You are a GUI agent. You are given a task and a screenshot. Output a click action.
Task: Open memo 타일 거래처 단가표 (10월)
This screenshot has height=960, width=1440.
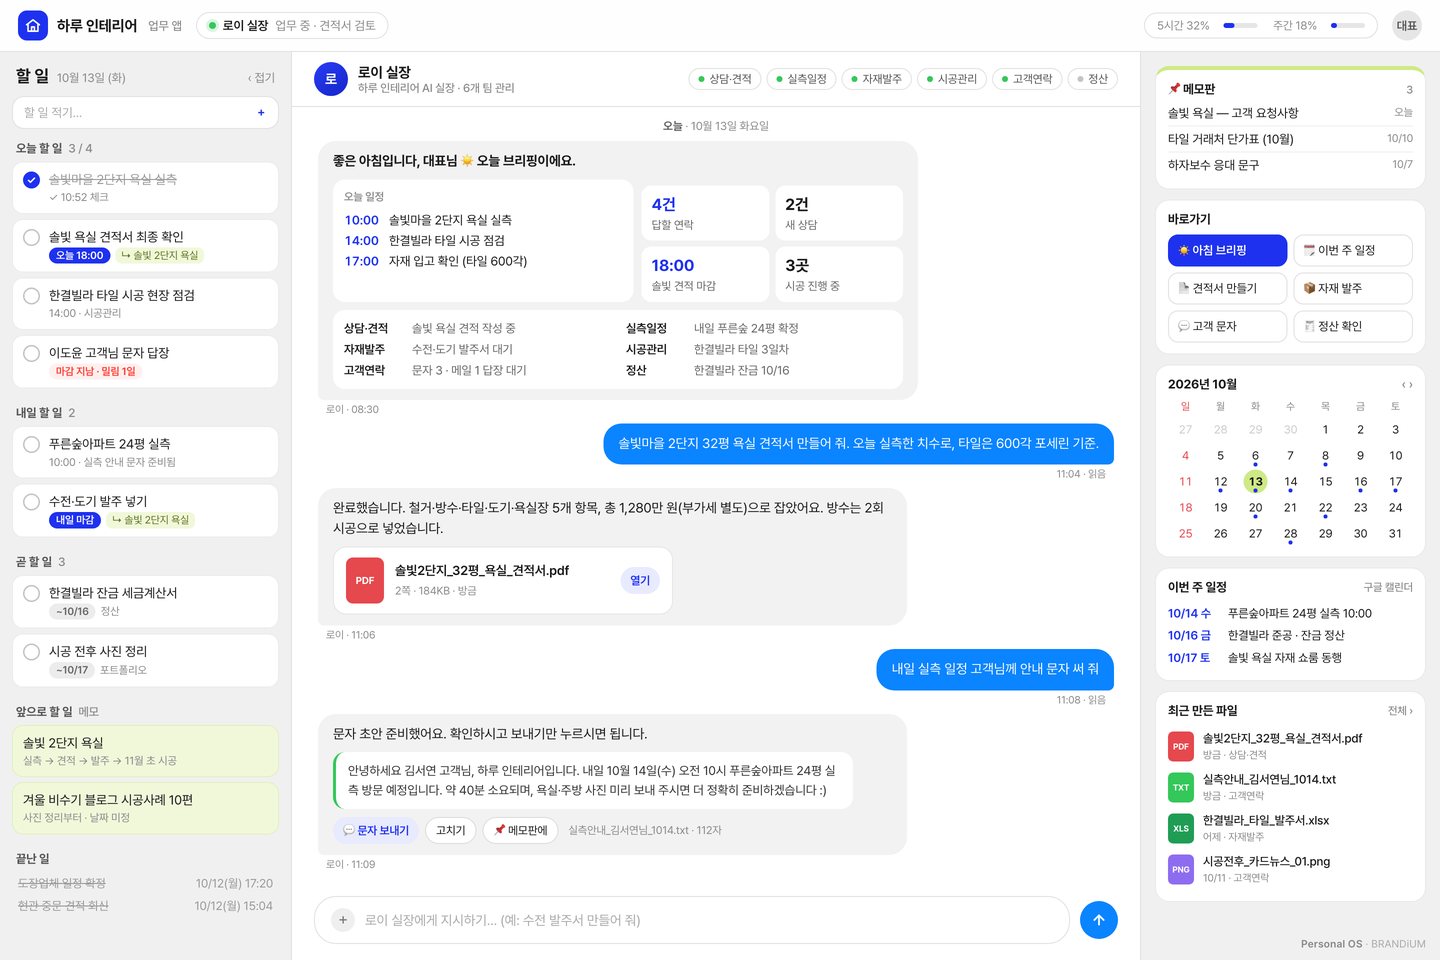[1290, 139]
